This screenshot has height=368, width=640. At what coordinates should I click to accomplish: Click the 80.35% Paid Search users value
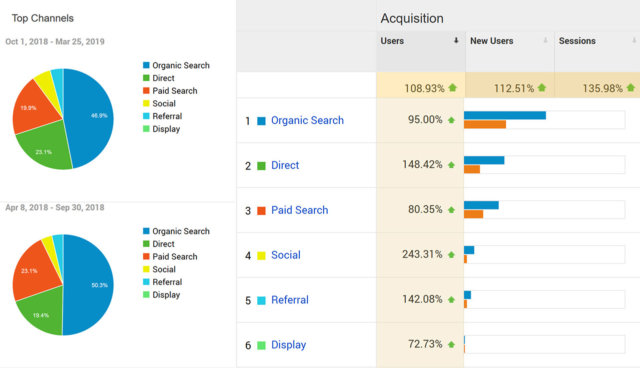click(425, 209)
